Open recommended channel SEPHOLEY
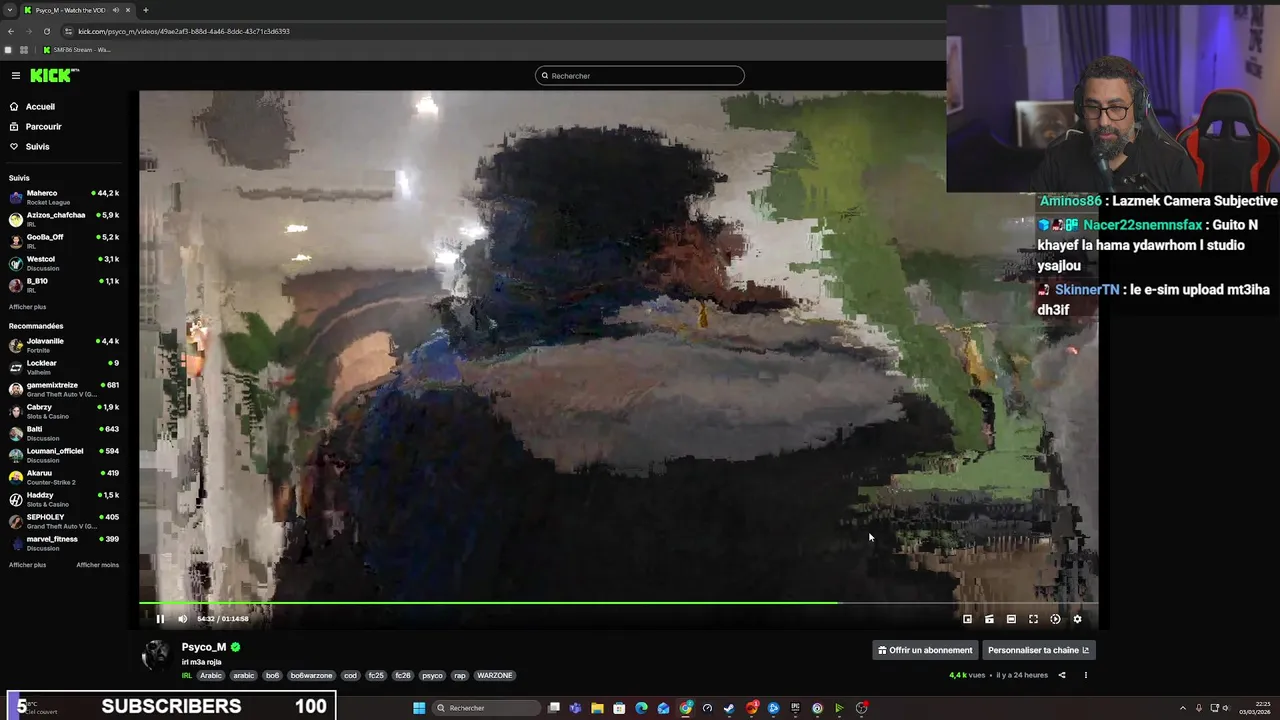 [x=64, y=521]
